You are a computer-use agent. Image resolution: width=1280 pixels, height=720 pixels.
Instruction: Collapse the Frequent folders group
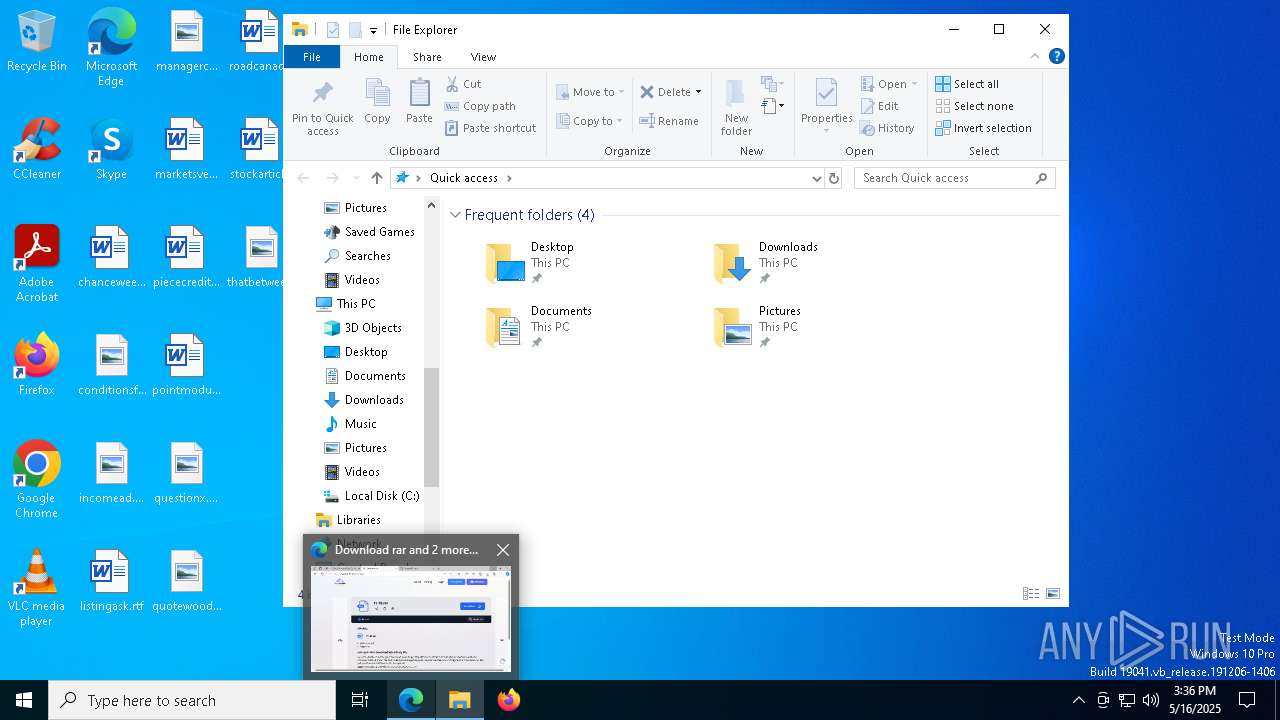click(x=456, y=215)
